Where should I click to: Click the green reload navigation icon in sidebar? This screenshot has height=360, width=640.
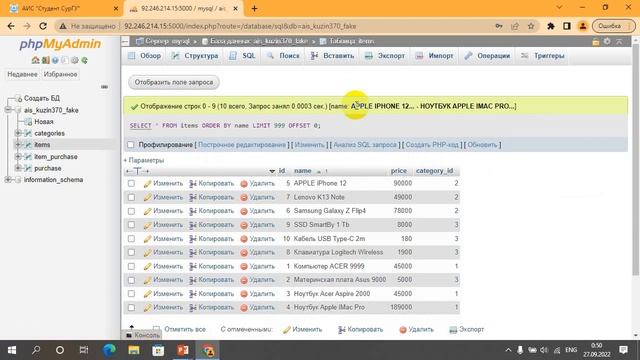pyautogui.click(x=84, y=60)
